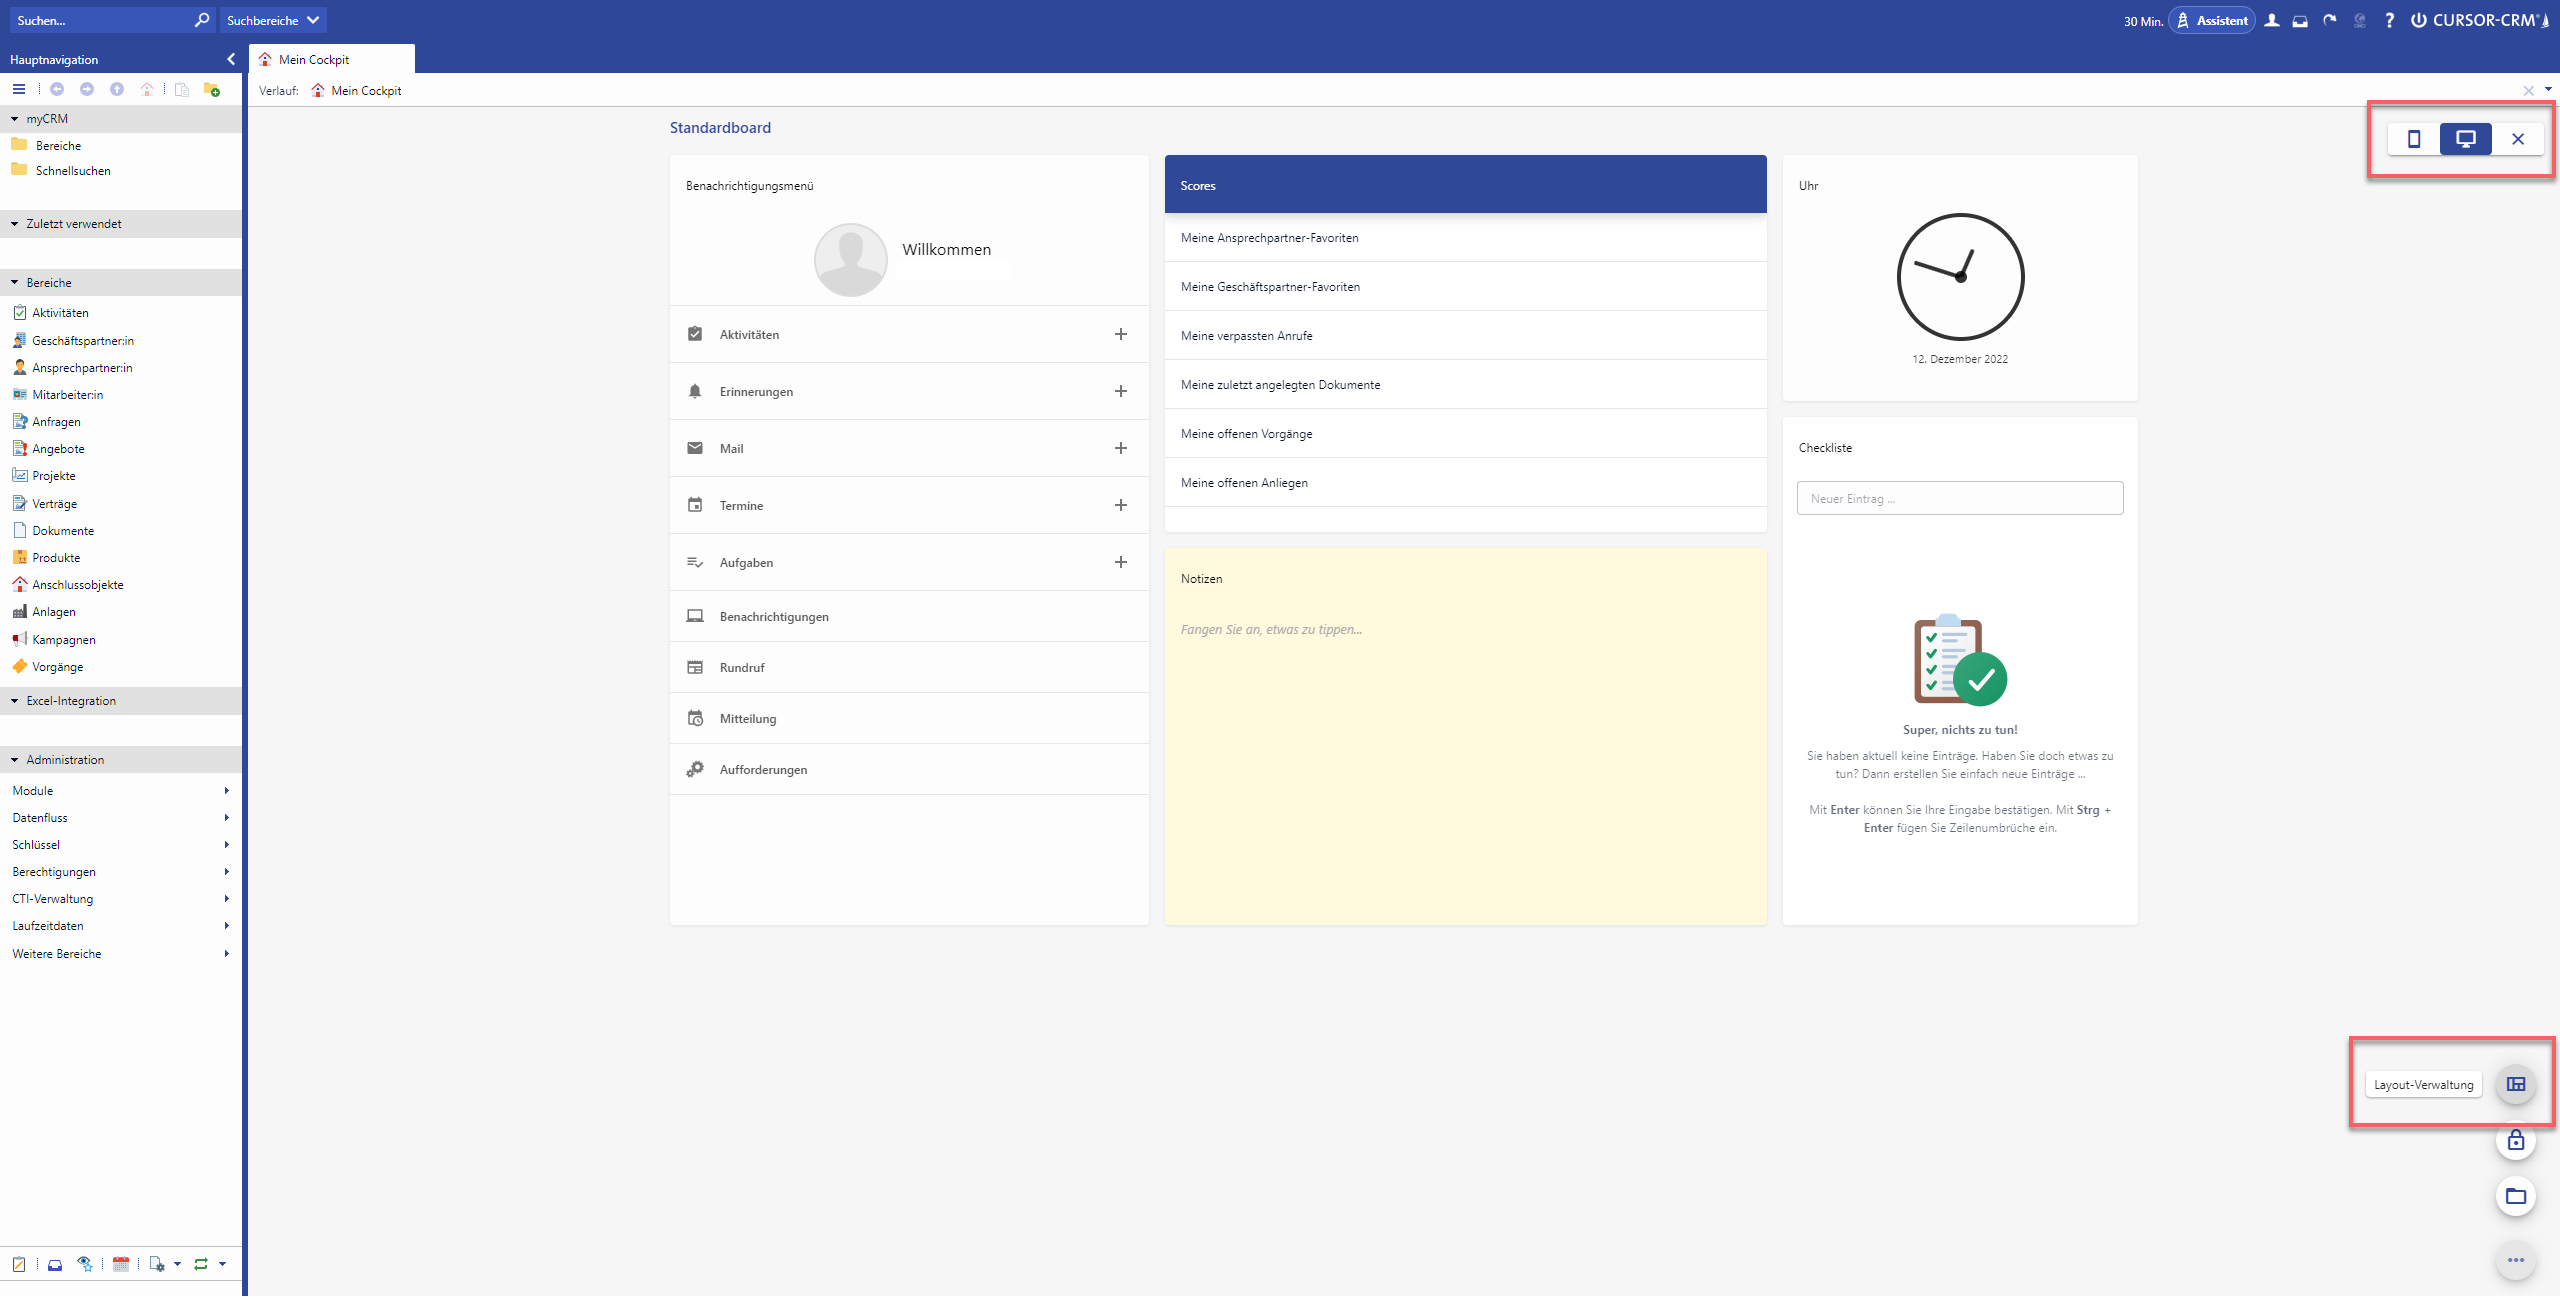Select the Mein Cockpit tab
This screenshot has width=2560, height=1297.
[x=314, y=59]
